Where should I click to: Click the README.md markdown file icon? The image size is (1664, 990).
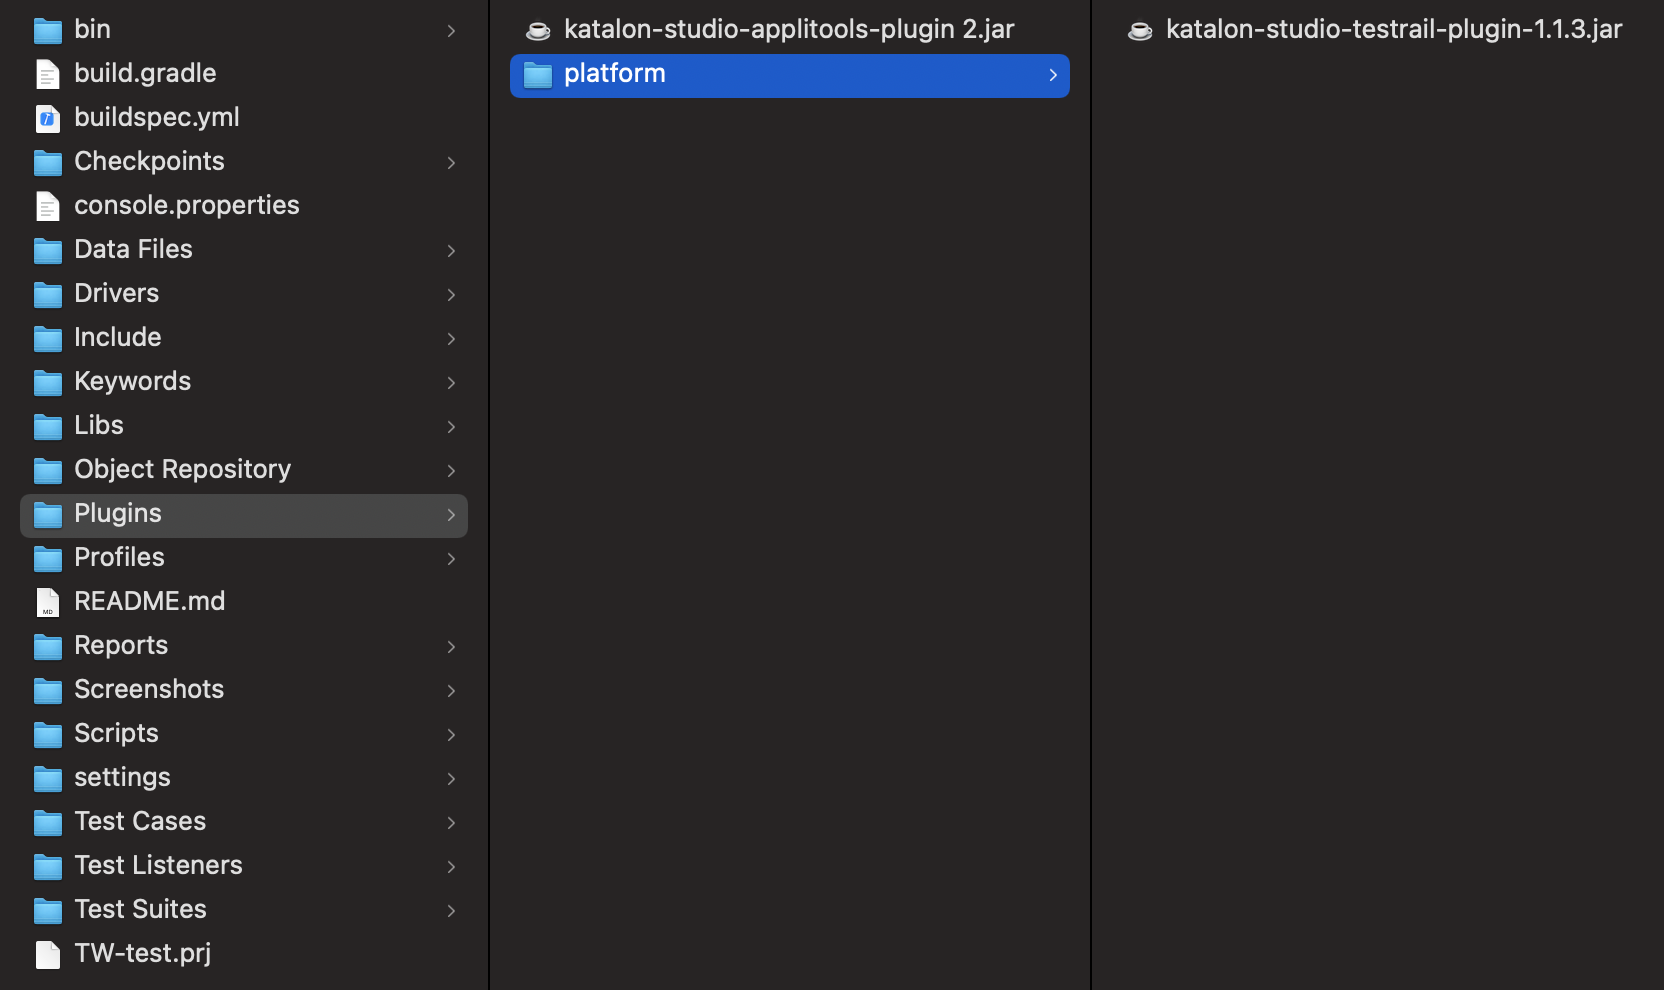point(47,602)
